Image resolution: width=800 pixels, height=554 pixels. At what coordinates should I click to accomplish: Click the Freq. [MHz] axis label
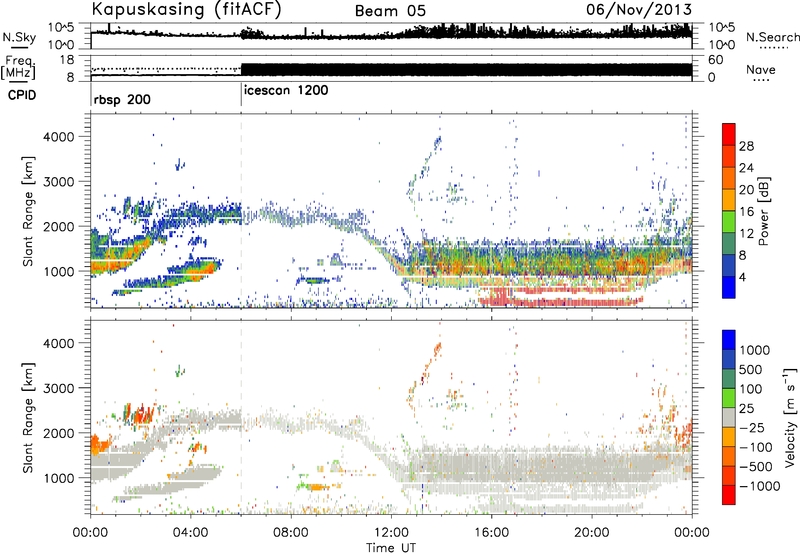(x=18, y=67)
